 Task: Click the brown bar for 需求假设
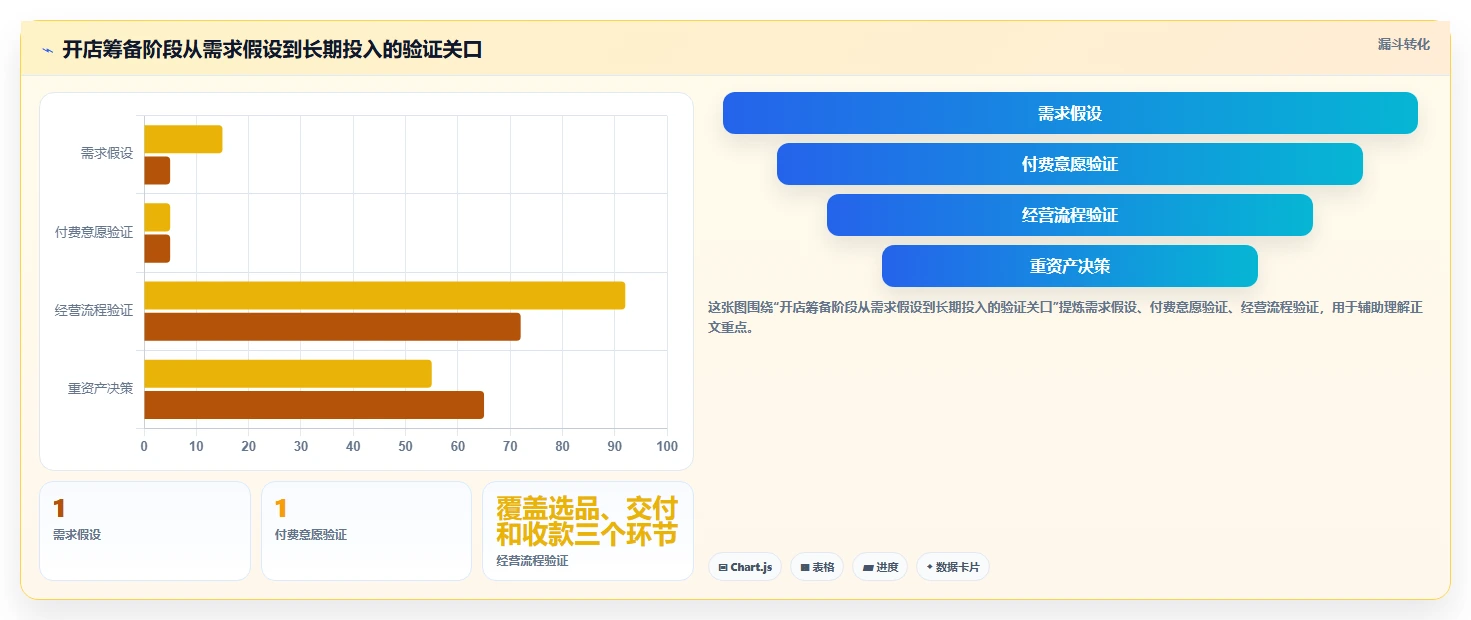(x=157, y=171)
